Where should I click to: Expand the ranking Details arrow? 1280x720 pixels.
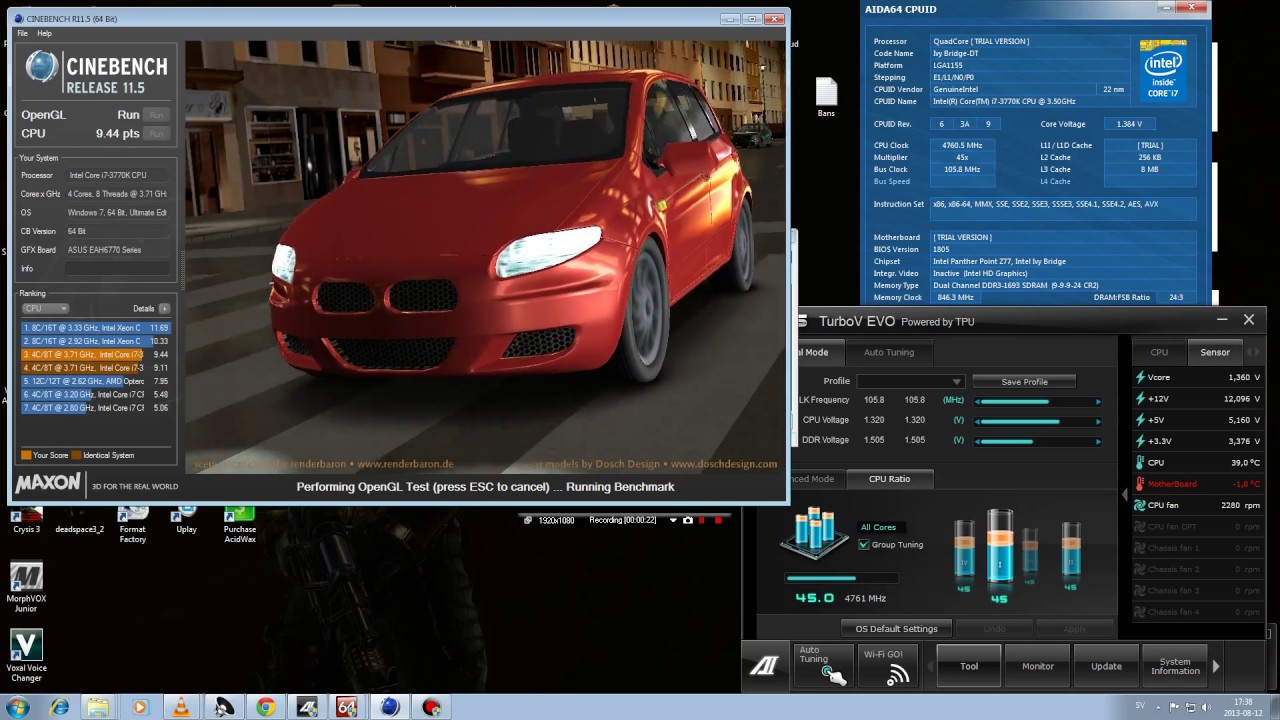[x=164, y=308]
